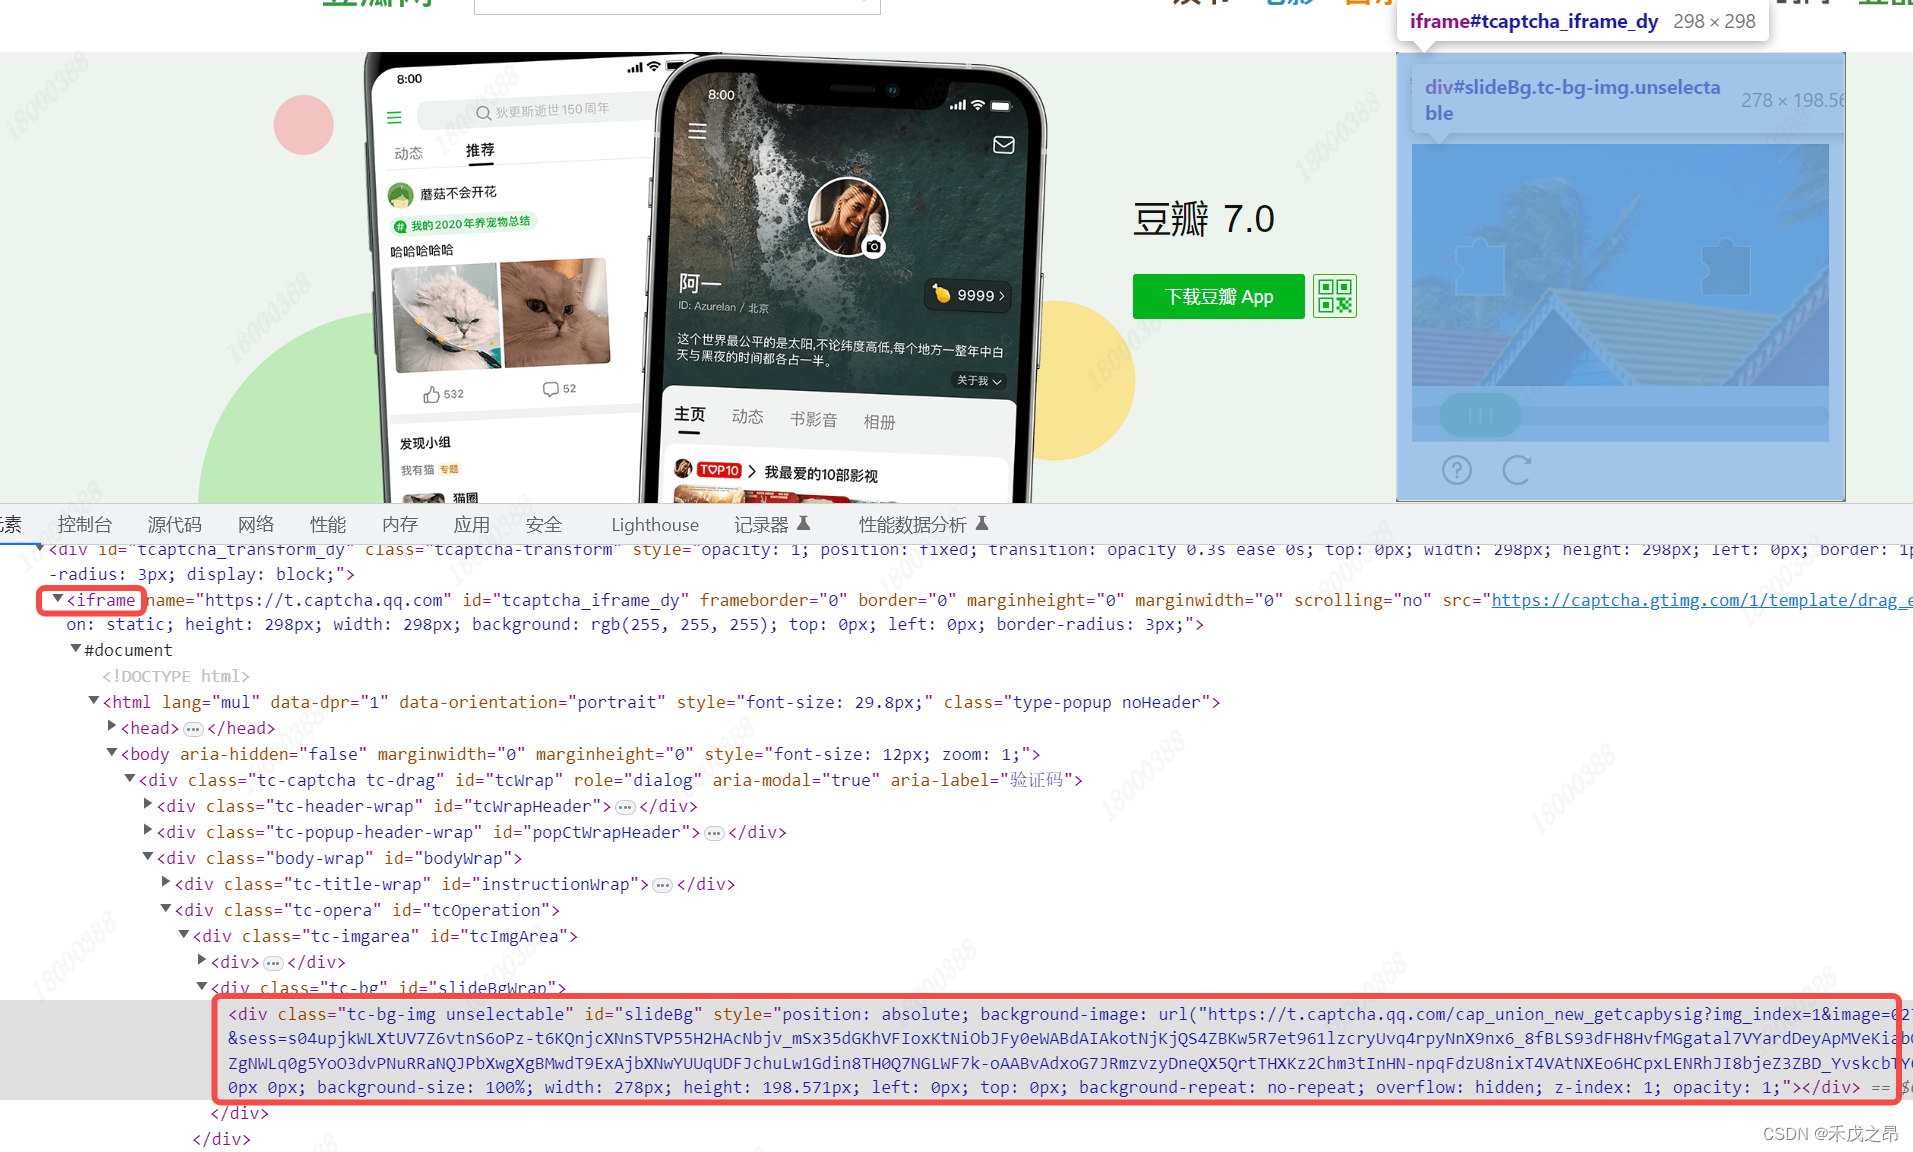Viewport: 1913px width, 1152px height.
Task: Select the slideBg div element row
Action: click(956, 1050)
